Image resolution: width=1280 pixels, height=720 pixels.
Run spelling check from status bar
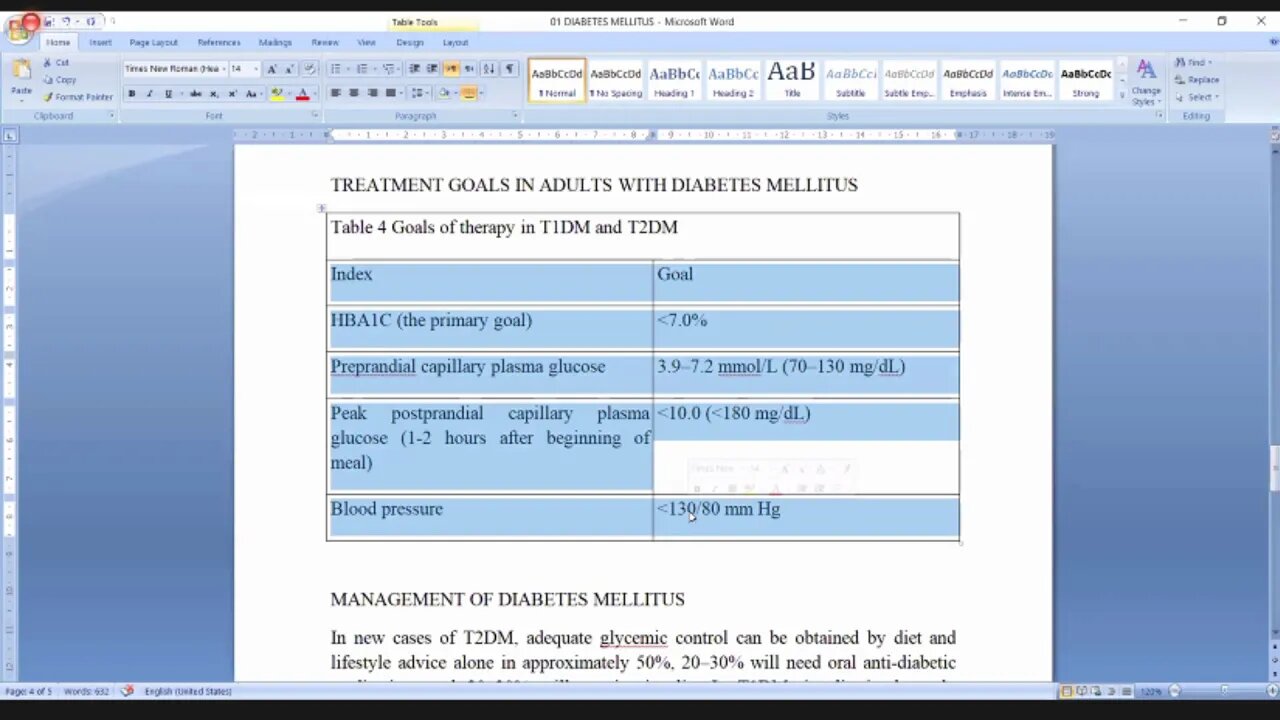[127, 691]
